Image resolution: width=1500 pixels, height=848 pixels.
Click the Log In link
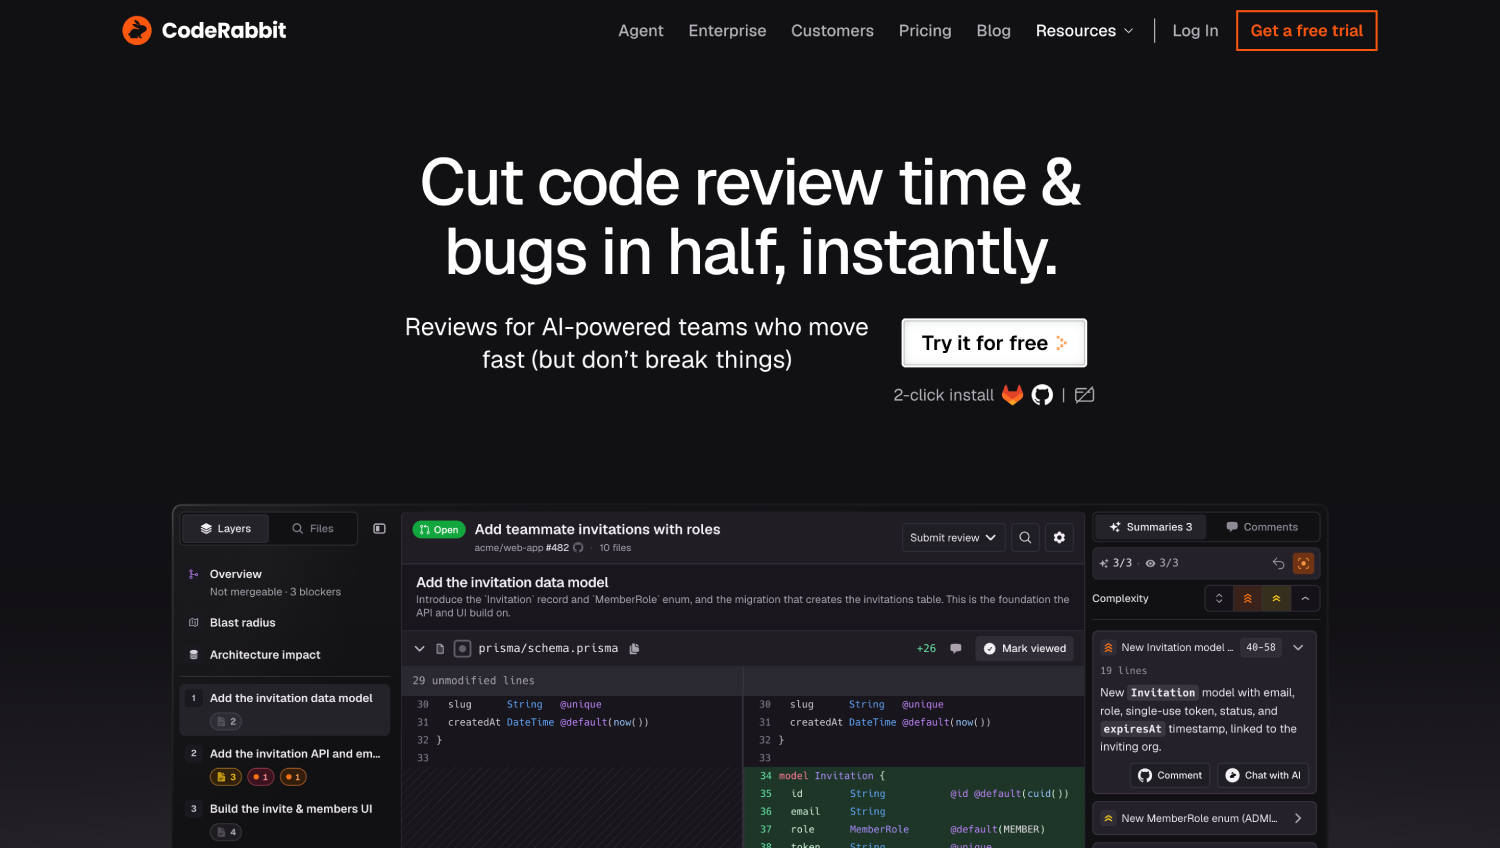[x=1195, y=31]
